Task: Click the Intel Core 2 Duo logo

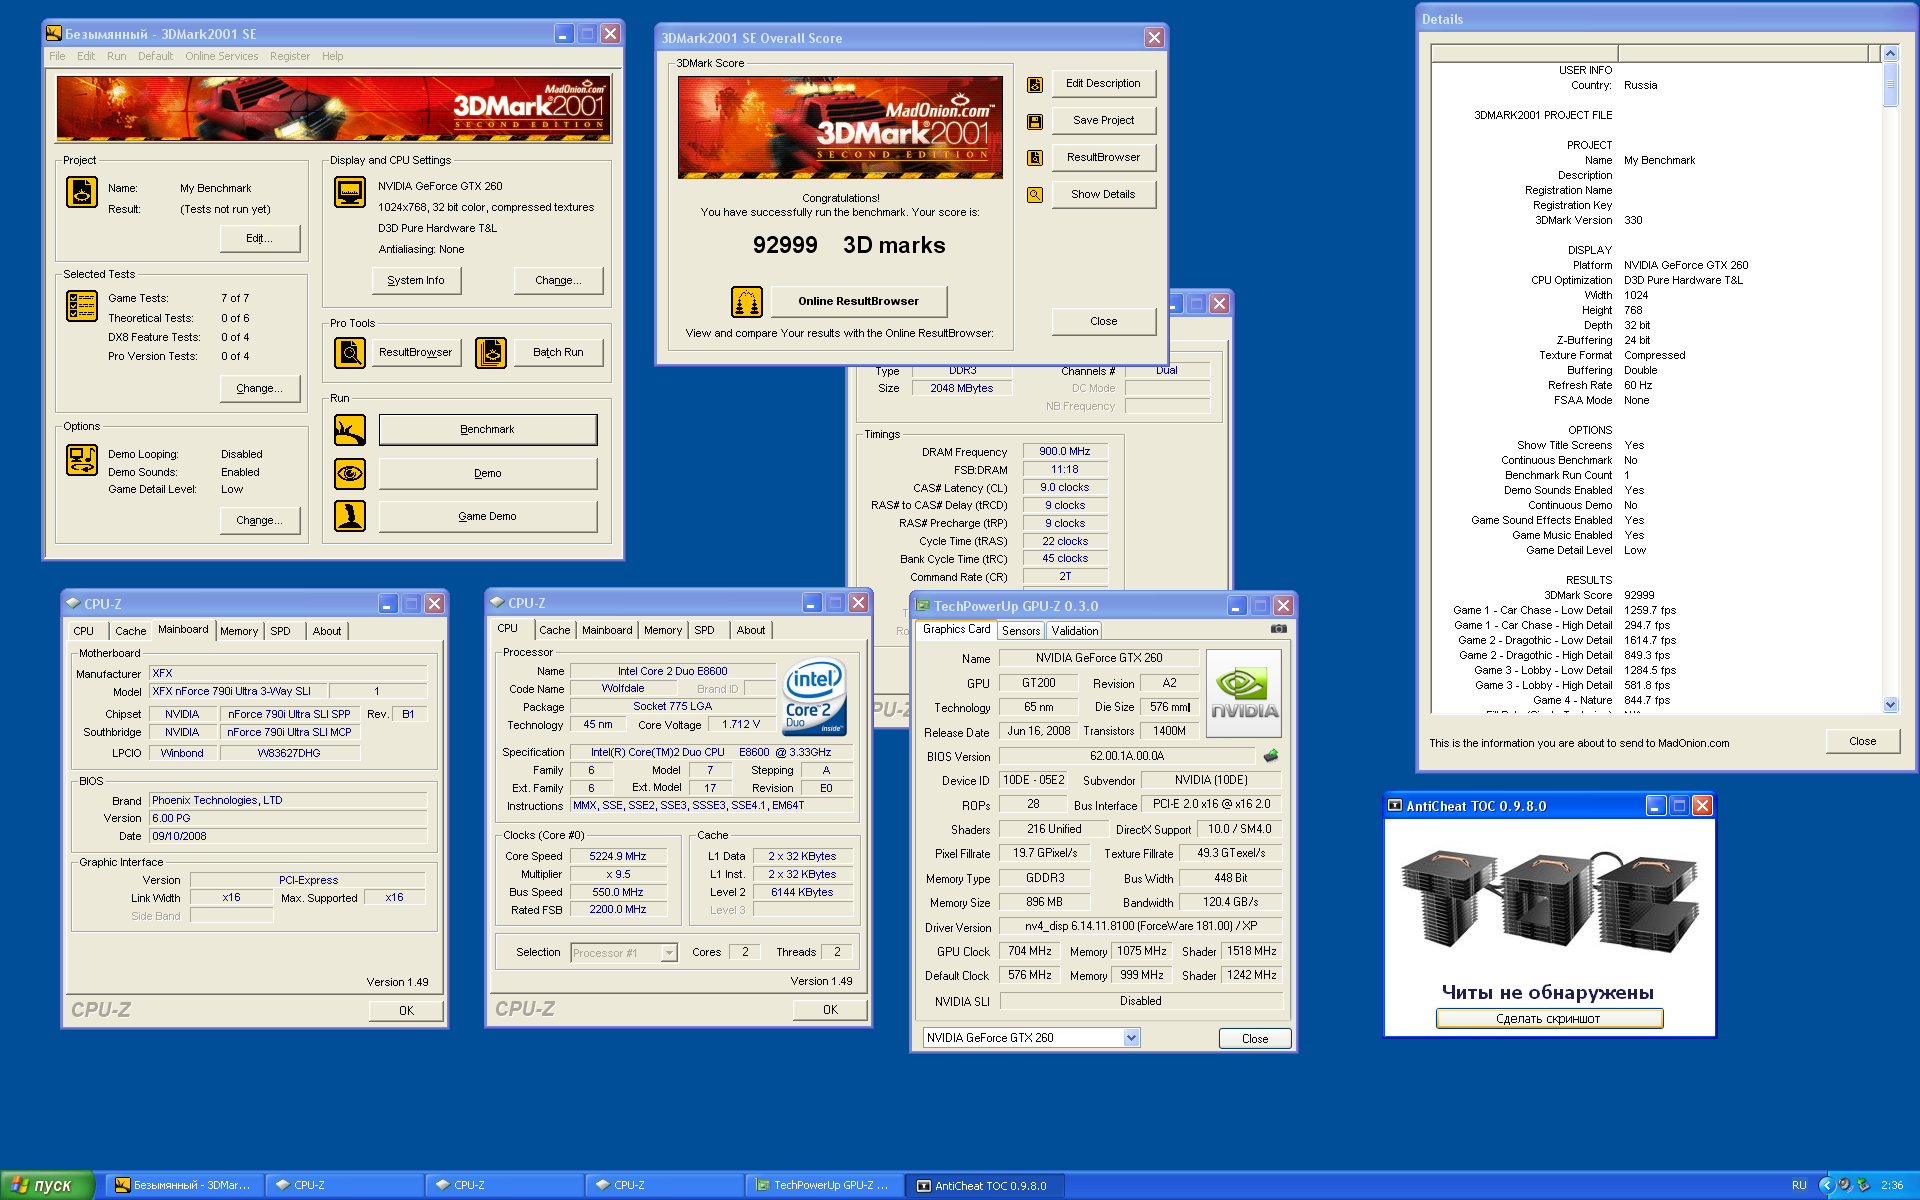Action: point(814,696)
